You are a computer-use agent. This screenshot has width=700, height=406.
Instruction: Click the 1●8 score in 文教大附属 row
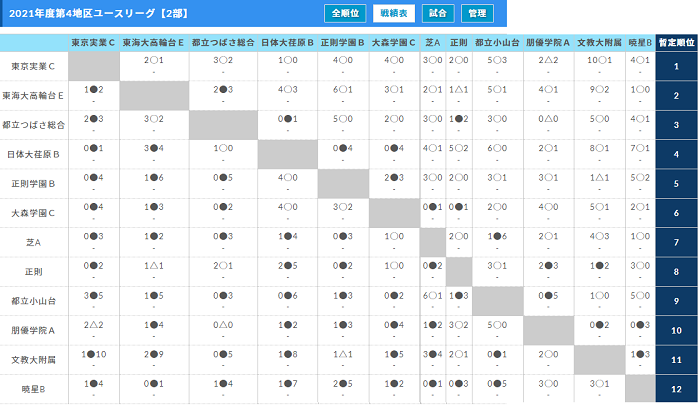click(288, 354)
